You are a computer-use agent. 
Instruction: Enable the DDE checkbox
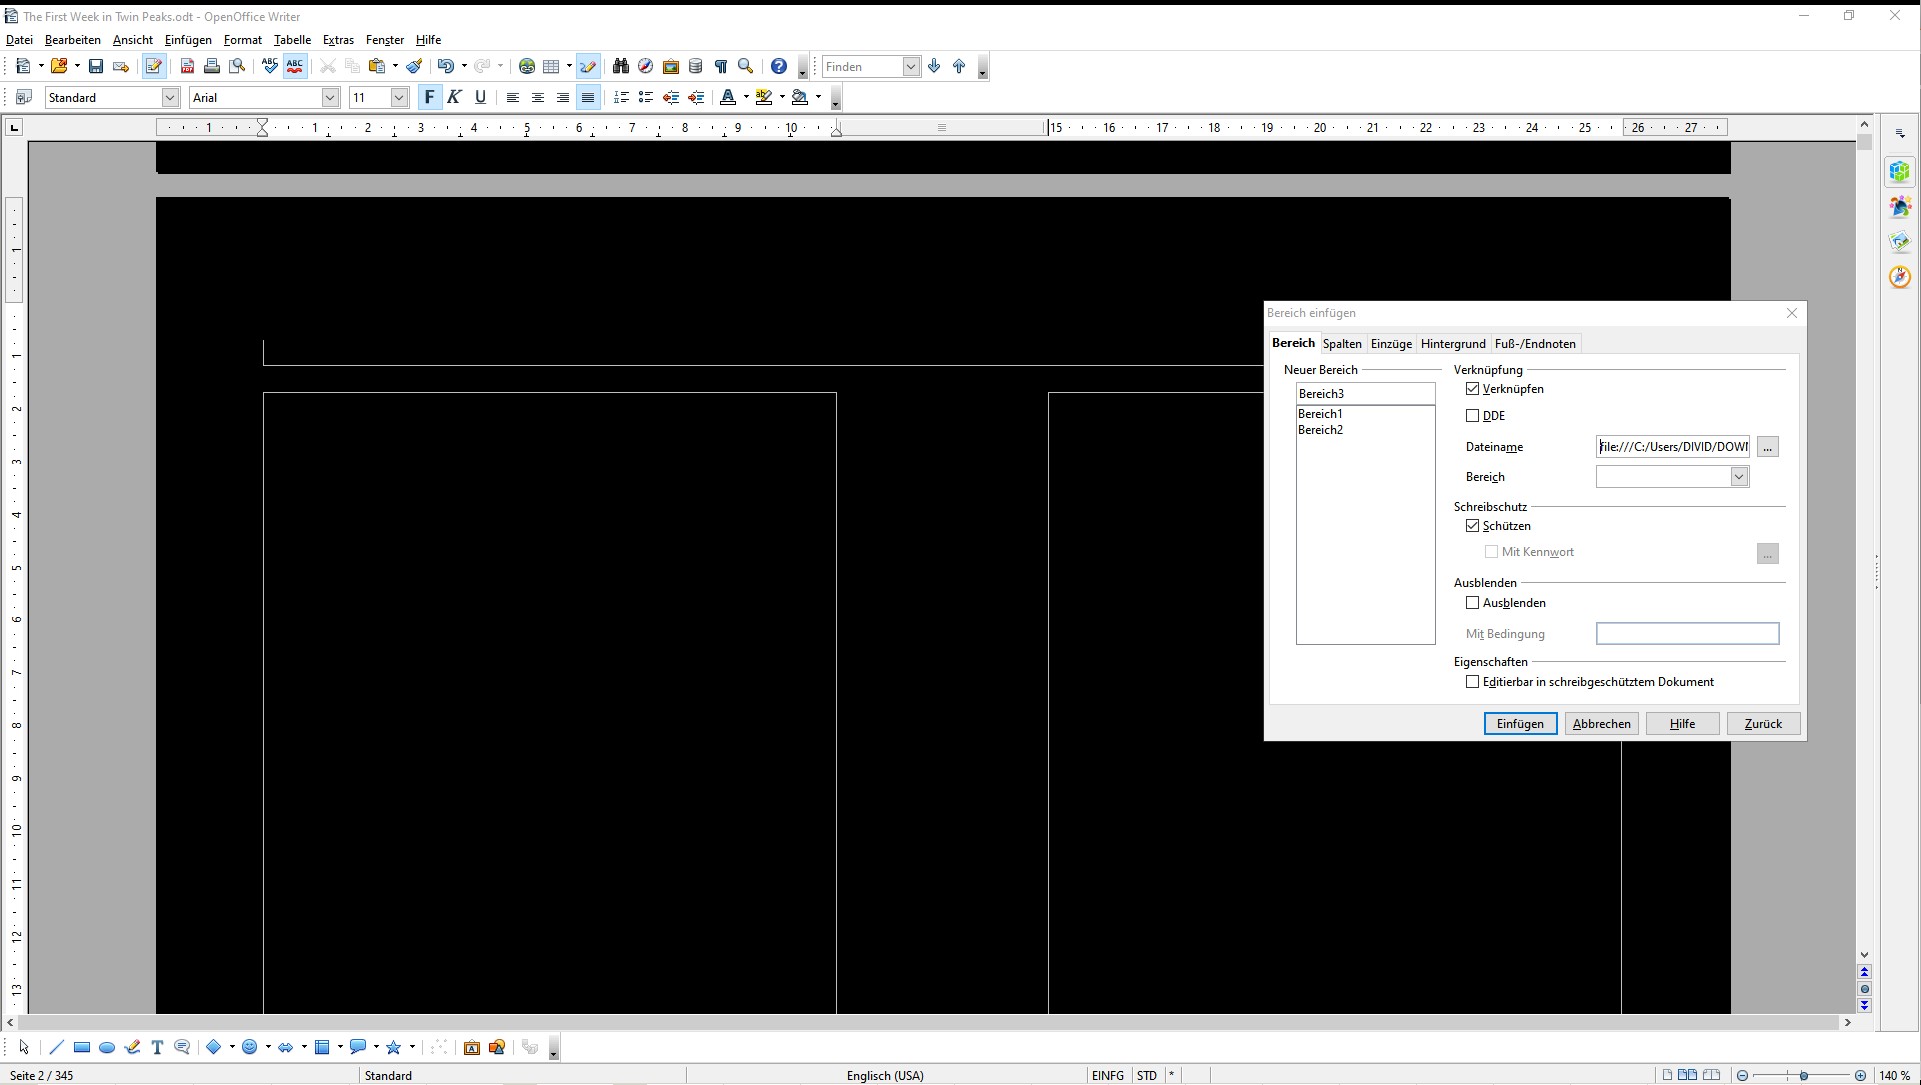1472,416
